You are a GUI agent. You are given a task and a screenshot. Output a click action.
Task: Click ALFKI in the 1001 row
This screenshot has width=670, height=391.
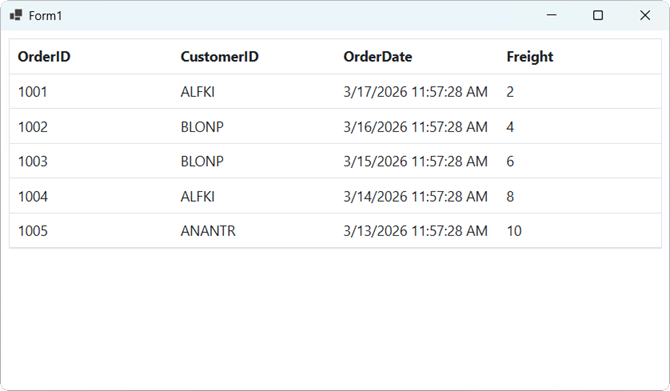click(x=197, y=91)
